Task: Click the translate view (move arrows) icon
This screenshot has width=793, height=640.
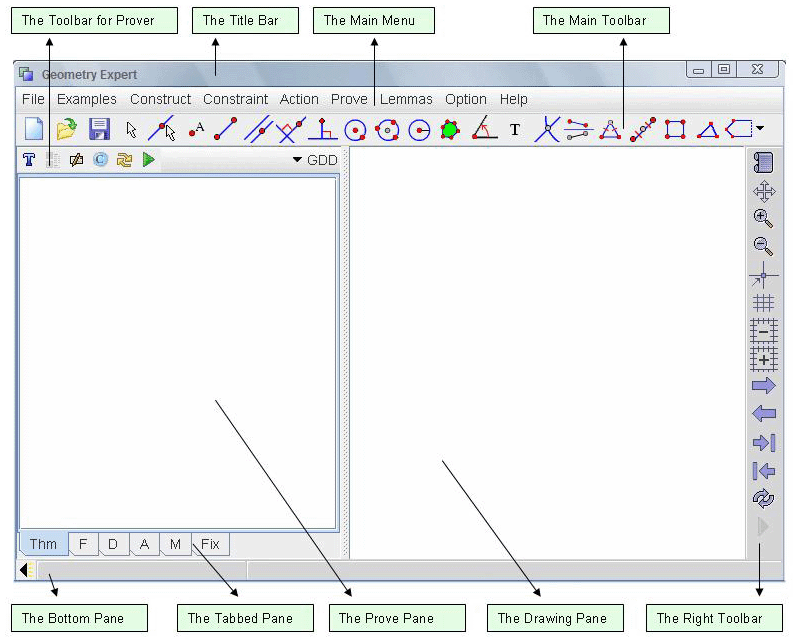Action: coord(763,190)
